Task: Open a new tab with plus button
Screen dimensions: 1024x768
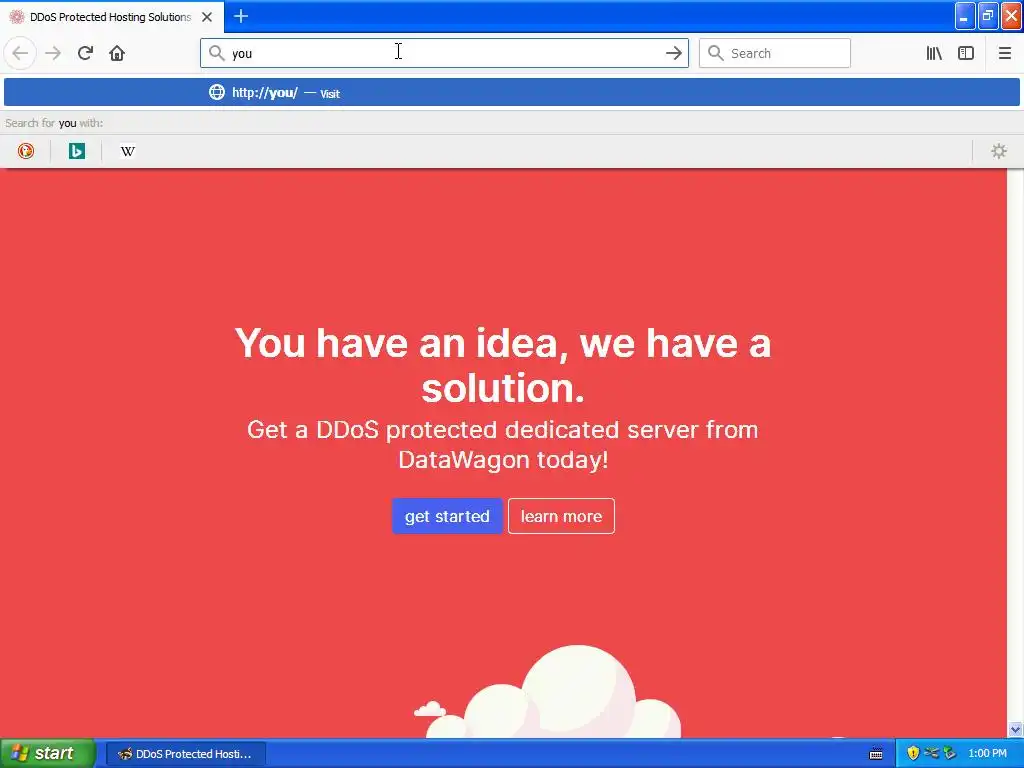Action: (241, 17)
